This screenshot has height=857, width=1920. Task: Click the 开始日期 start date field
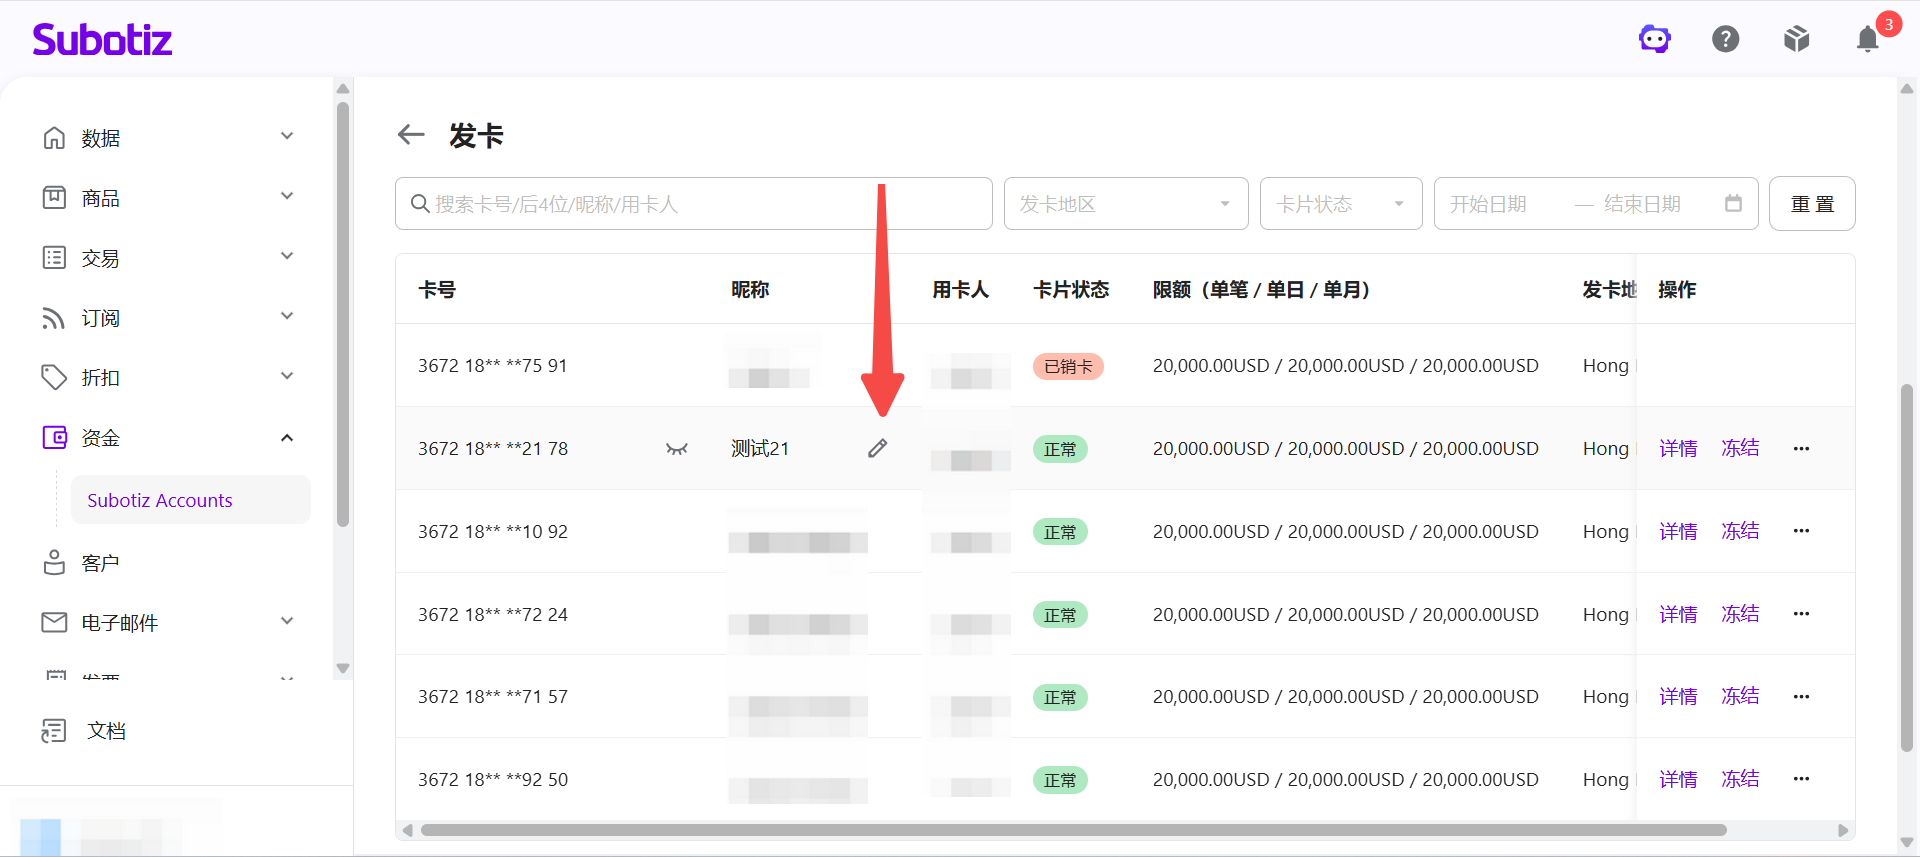[x=1488, y=204]
